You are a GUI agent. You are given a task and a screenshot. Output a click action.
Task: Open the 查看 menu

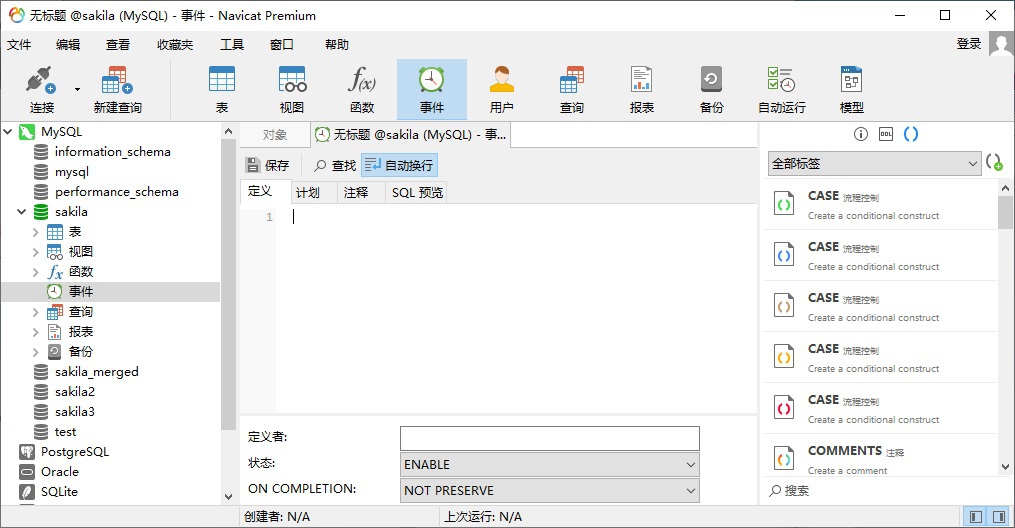[118, 45]
